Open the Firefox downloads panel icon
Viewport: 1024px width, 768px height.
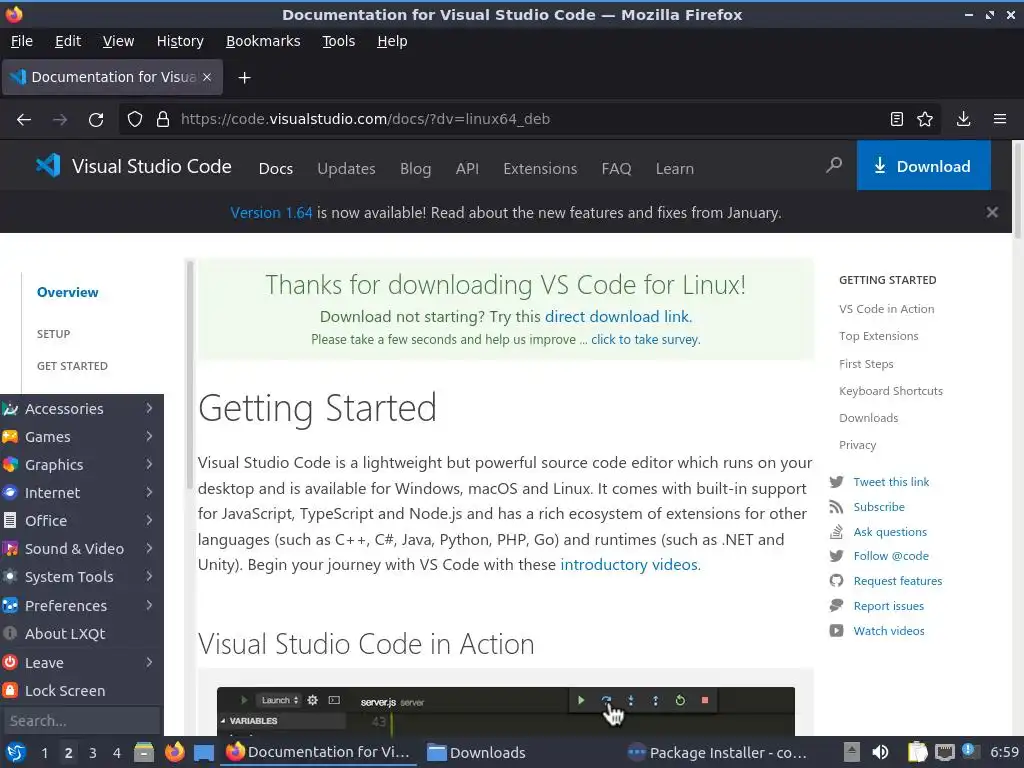963,119
